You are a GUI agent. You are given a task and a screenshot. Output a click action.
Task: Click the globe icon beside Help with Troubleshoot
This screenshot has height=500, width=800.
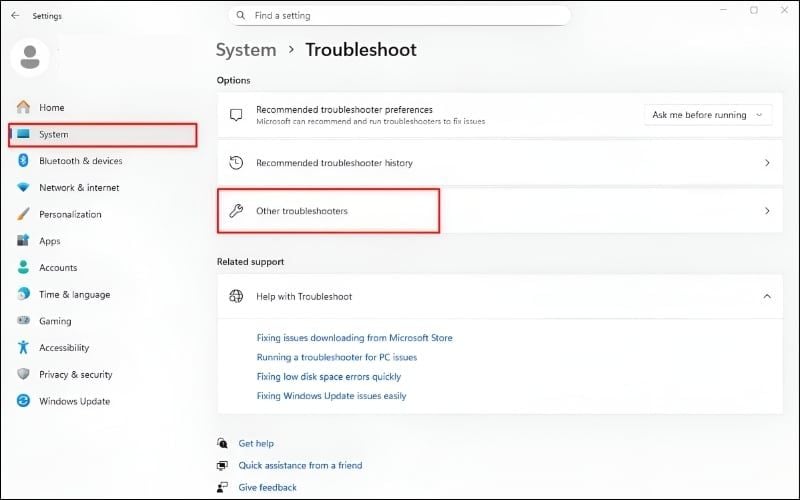(x=236, y=296)
